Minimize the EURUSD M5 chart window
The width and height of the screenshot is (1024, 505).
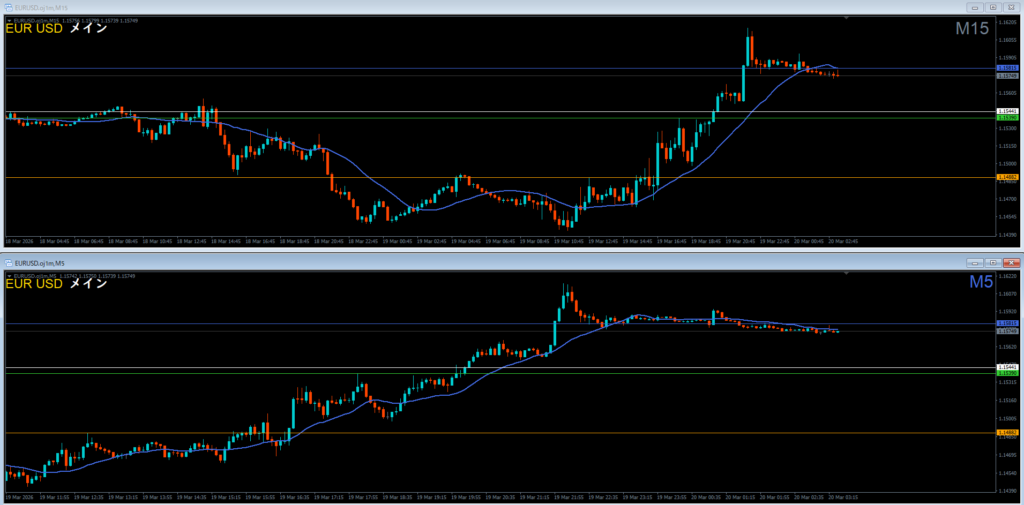pos(974,262)
